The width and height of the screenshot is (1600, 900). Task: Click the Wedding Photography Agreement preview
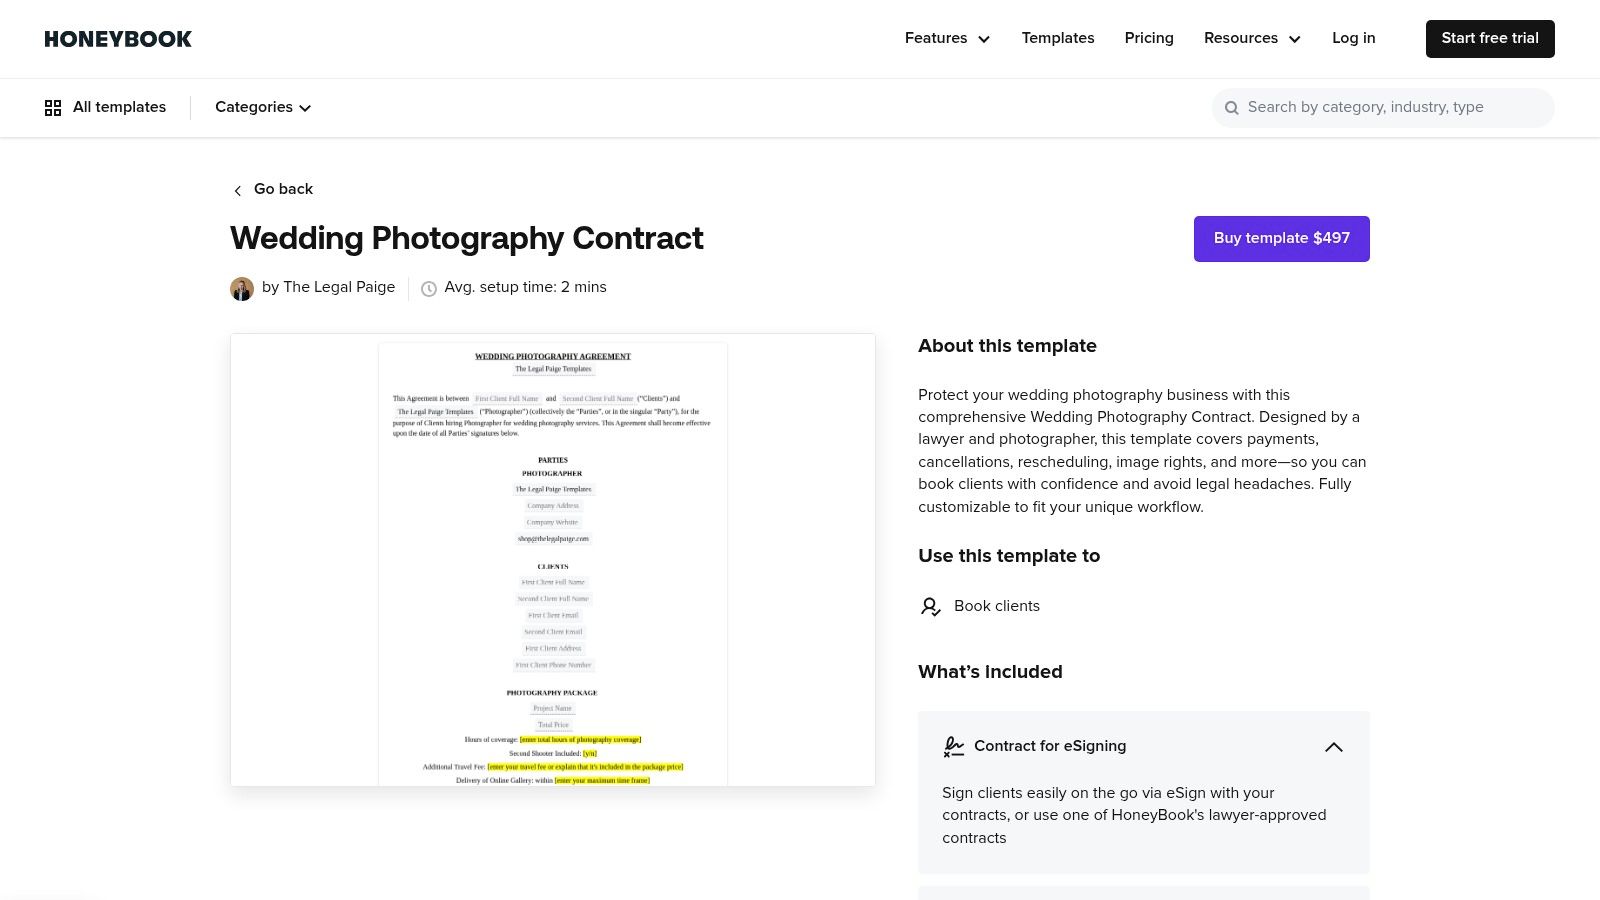point(552,560)
